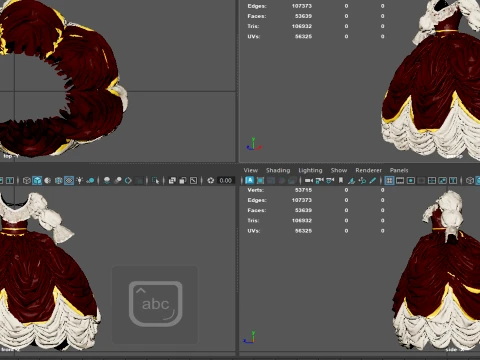Toggle the Shadows icon
The width and height of the screenshot is (480, 360).
(90, 181)
